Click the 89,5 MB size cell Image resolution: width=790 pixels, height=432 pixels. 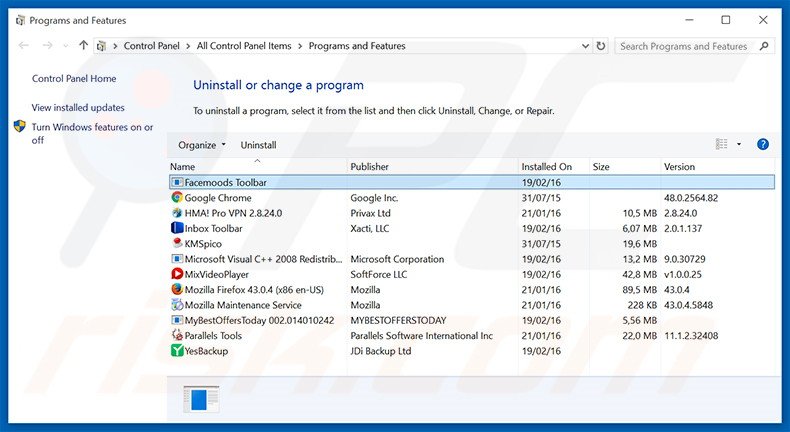coord(639,290)
